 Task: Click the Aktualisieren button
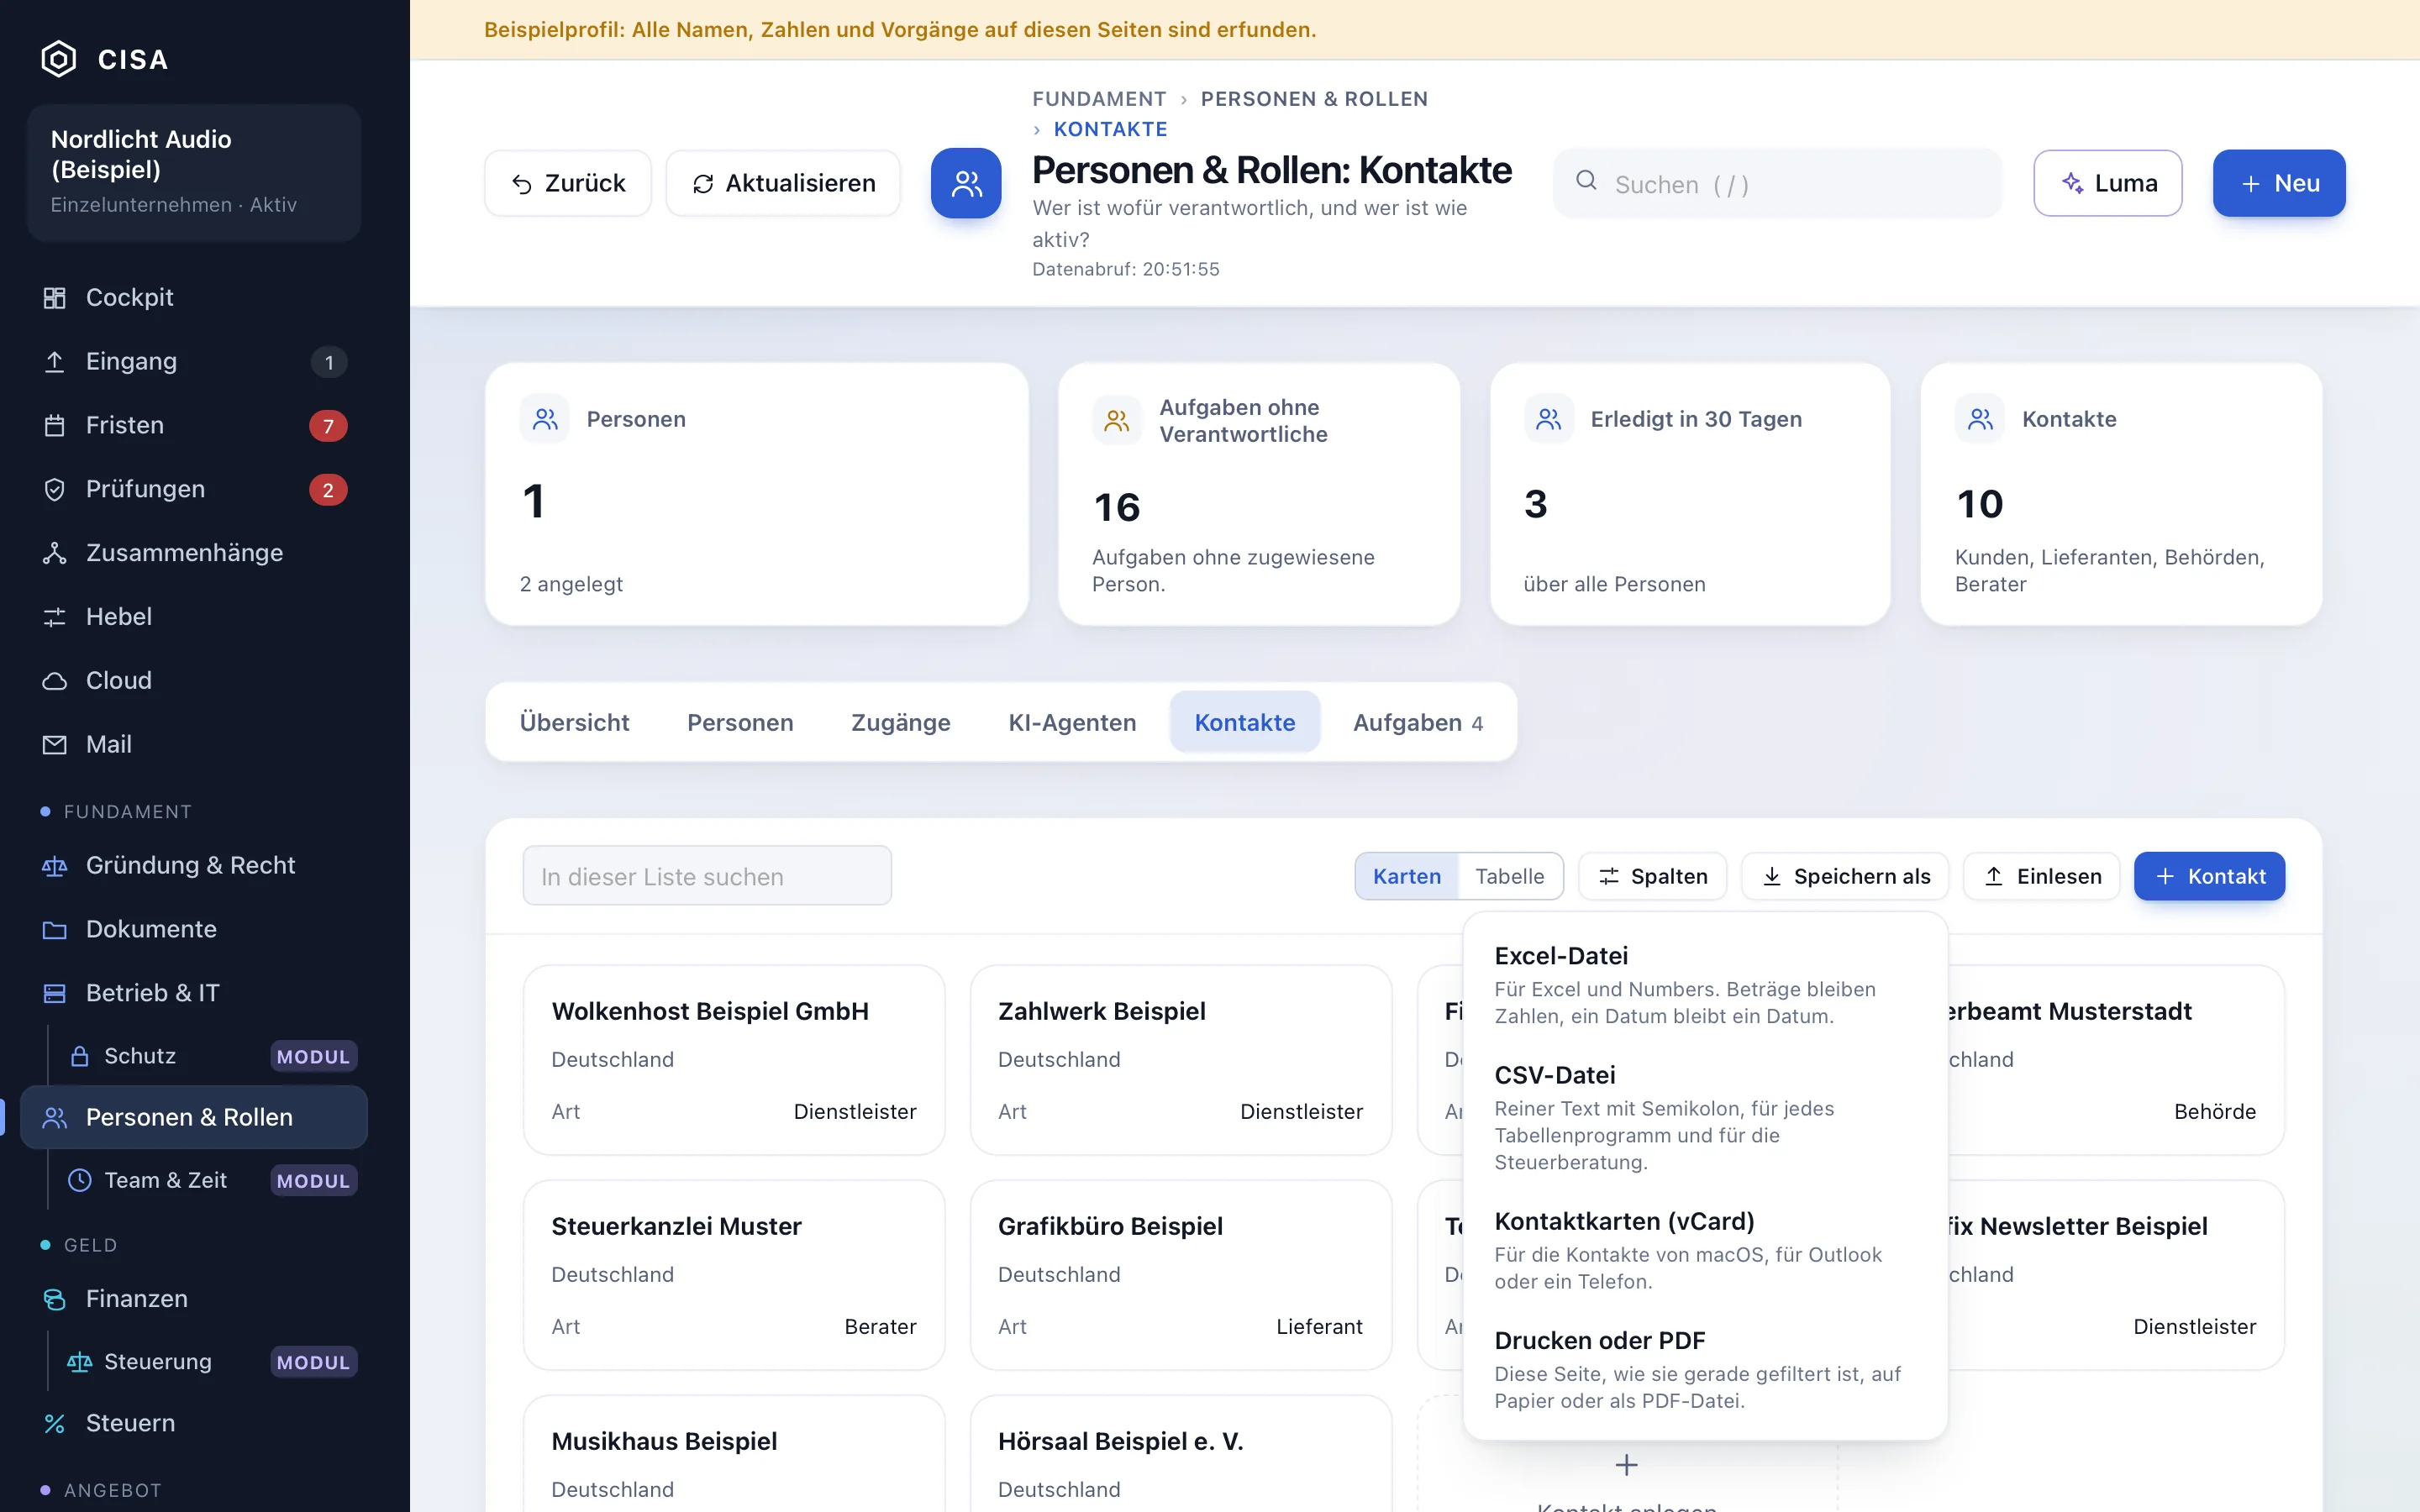[x=783, y=183]
